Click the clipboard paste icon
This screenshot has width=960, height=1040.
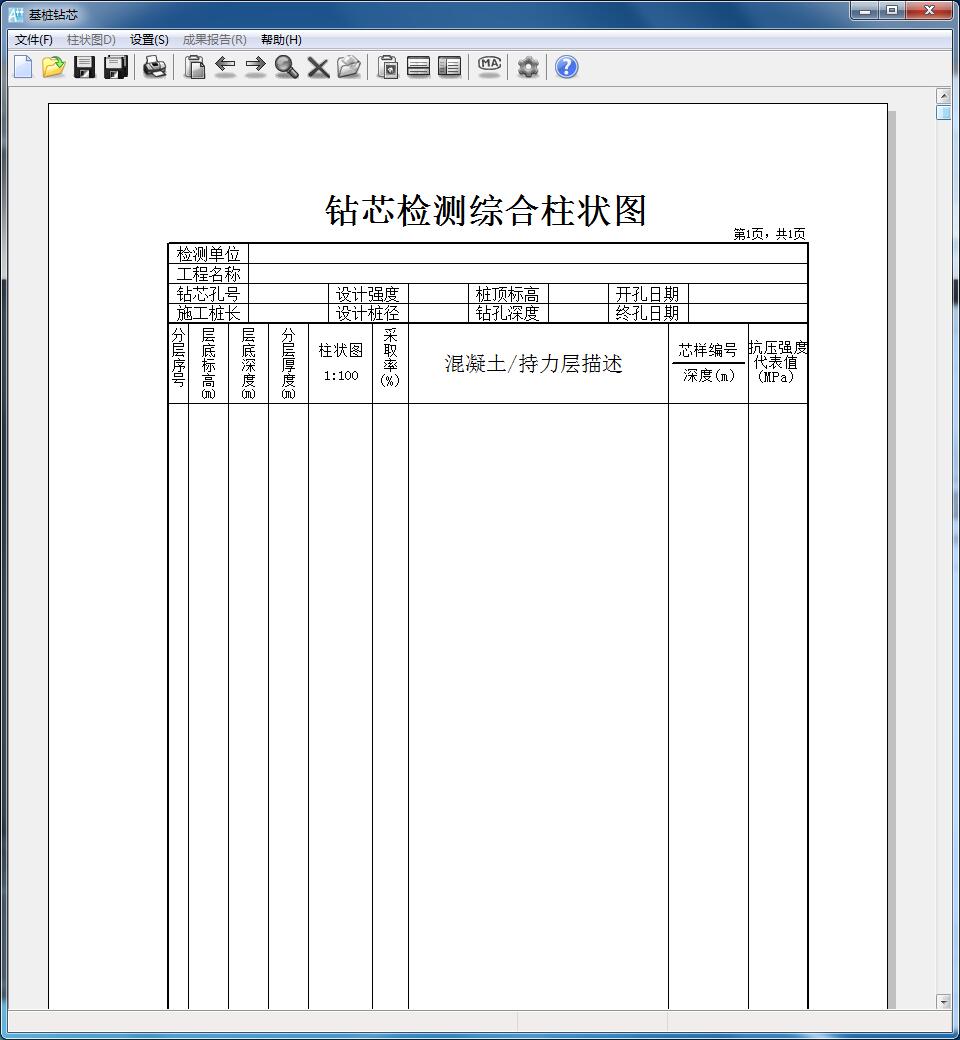click(x=194, y=67)
